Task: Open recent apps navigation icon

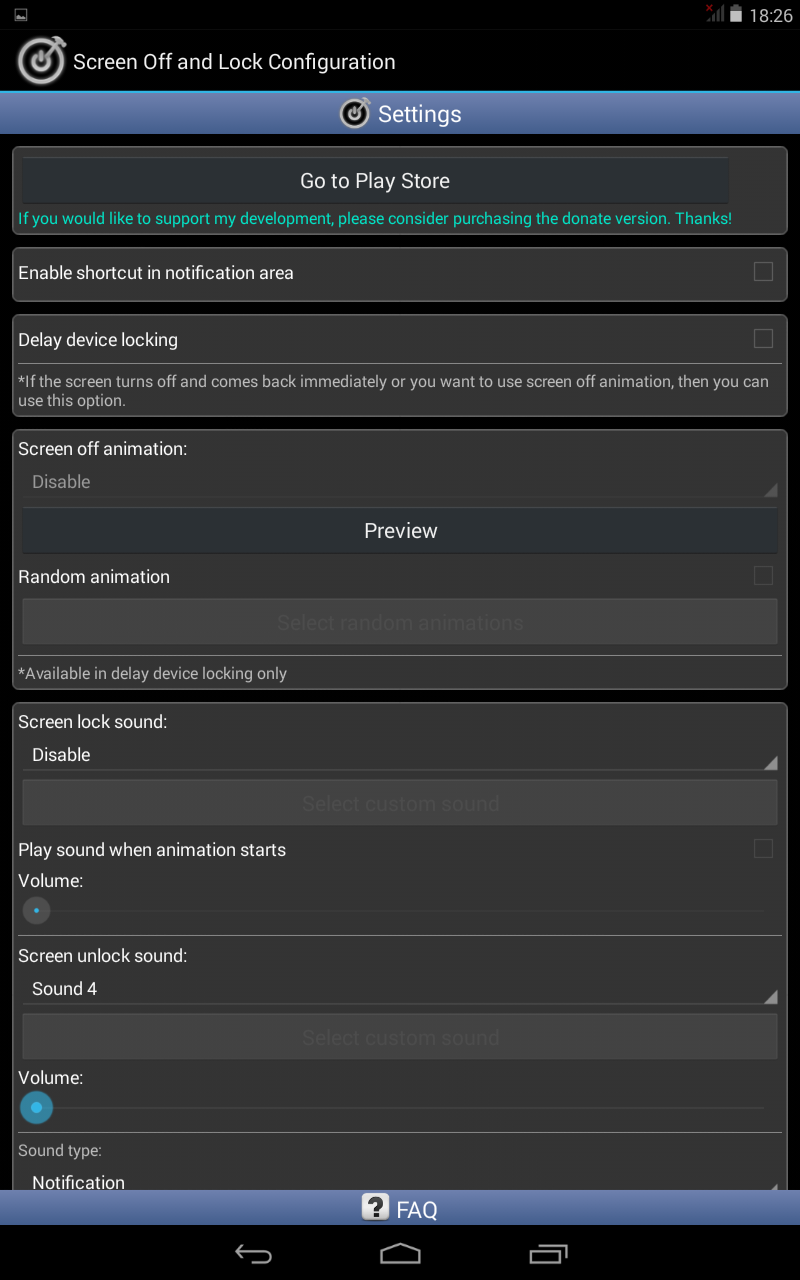Action: point(547,1253)
